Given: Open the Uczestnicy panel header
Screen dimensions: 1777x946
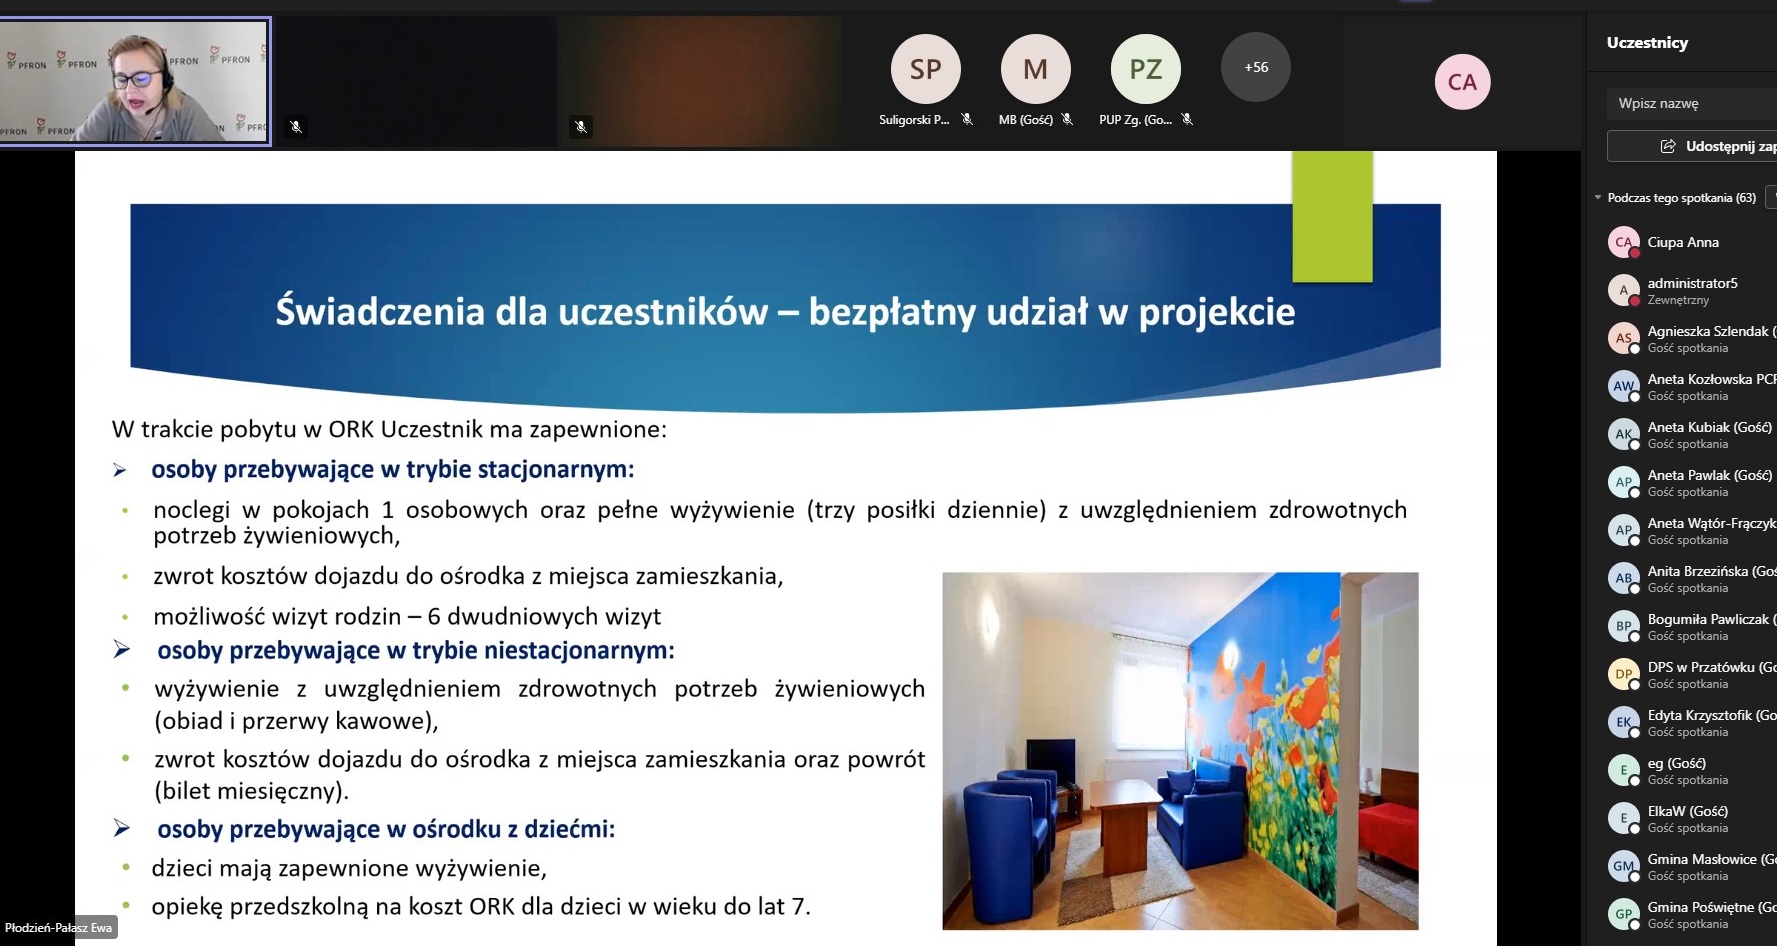Looking at the screenshot, I should pyautogui.click(x=1647, y=43).
